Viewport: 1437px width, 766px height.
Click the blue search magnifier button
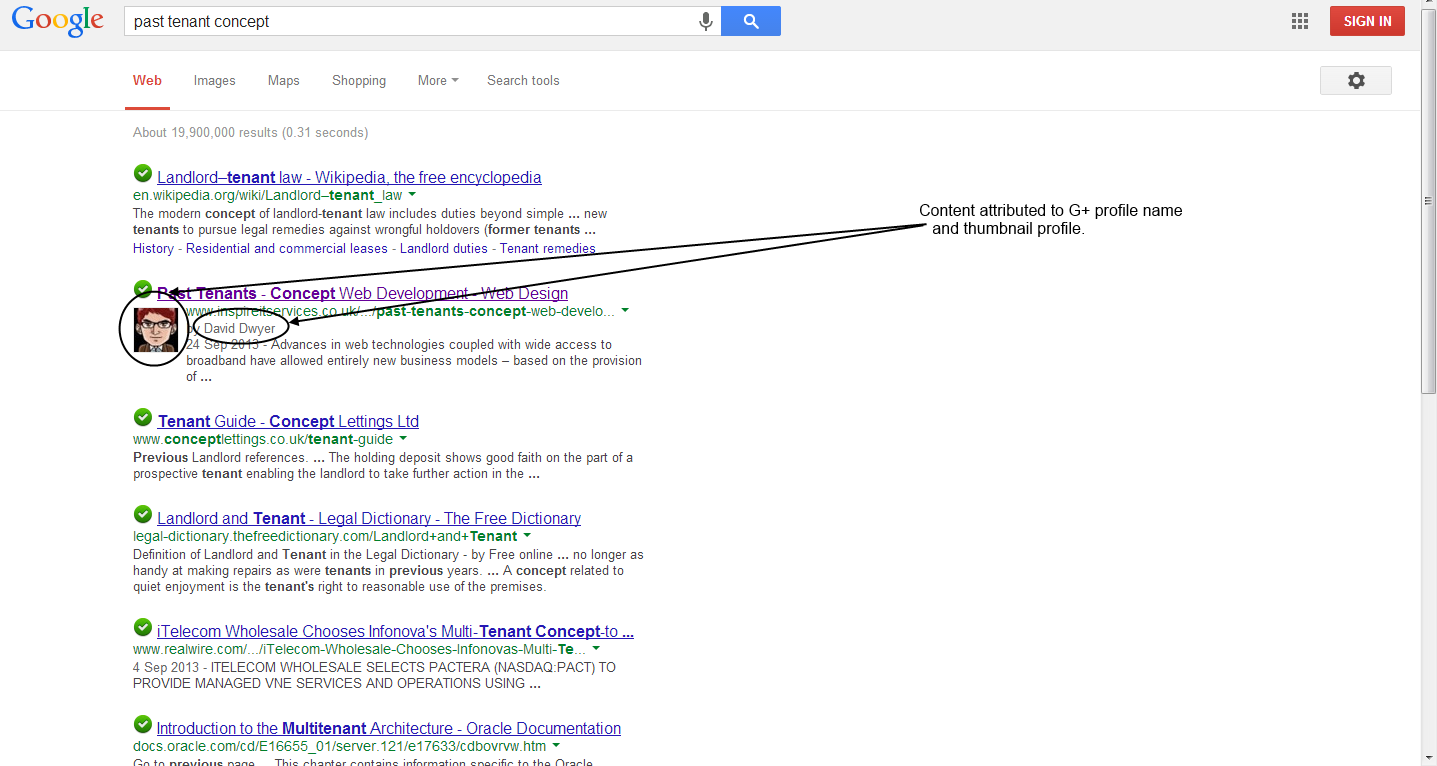[x=750, y=21]
